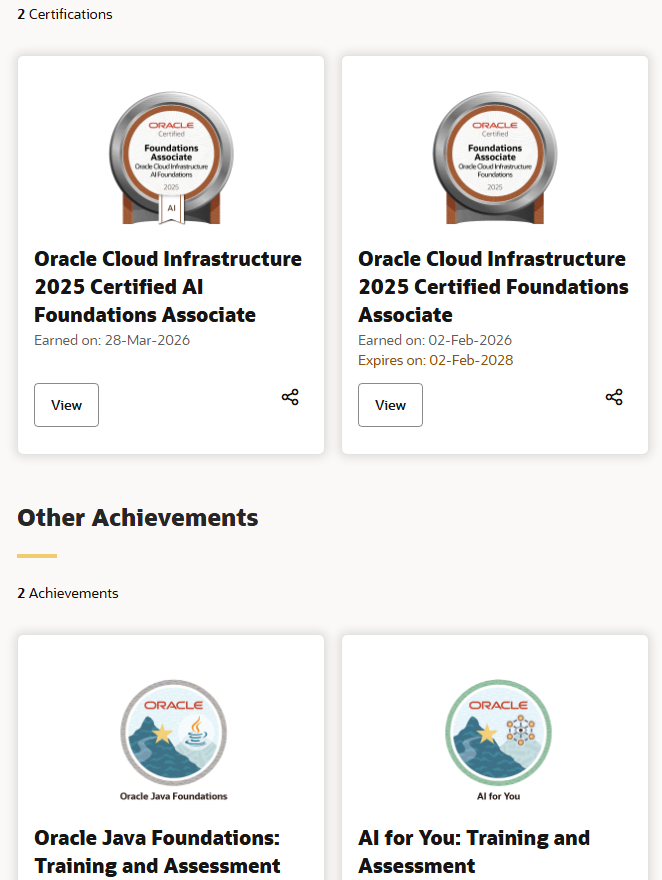Viewport: 662px width, 880px height.
Task: Click the 'AI for You' badge caption
Action: pyautogui.click(x=498, y=796)
